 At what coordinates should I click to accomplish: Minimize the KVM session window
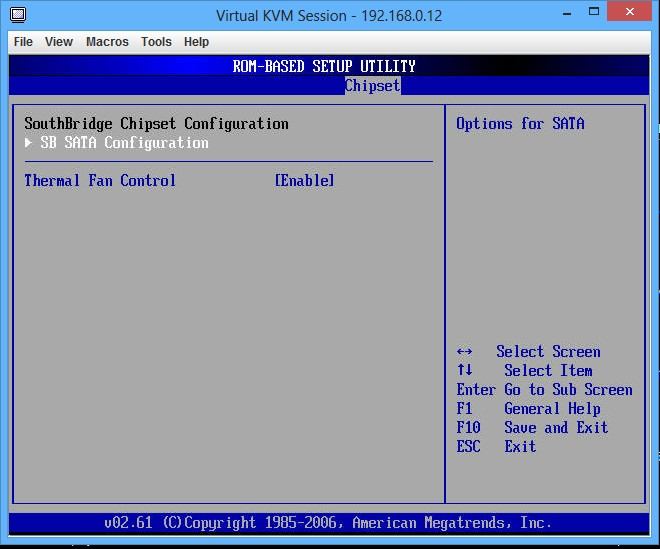click(567, 13)
